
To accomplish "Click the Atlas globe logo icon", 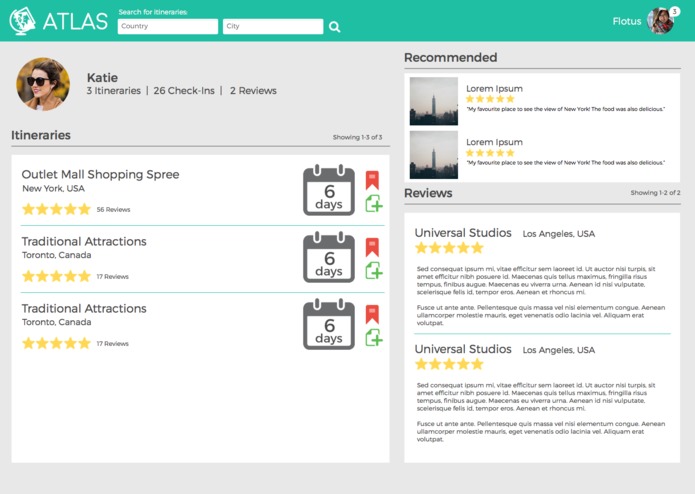I will [x=23, y=21].
